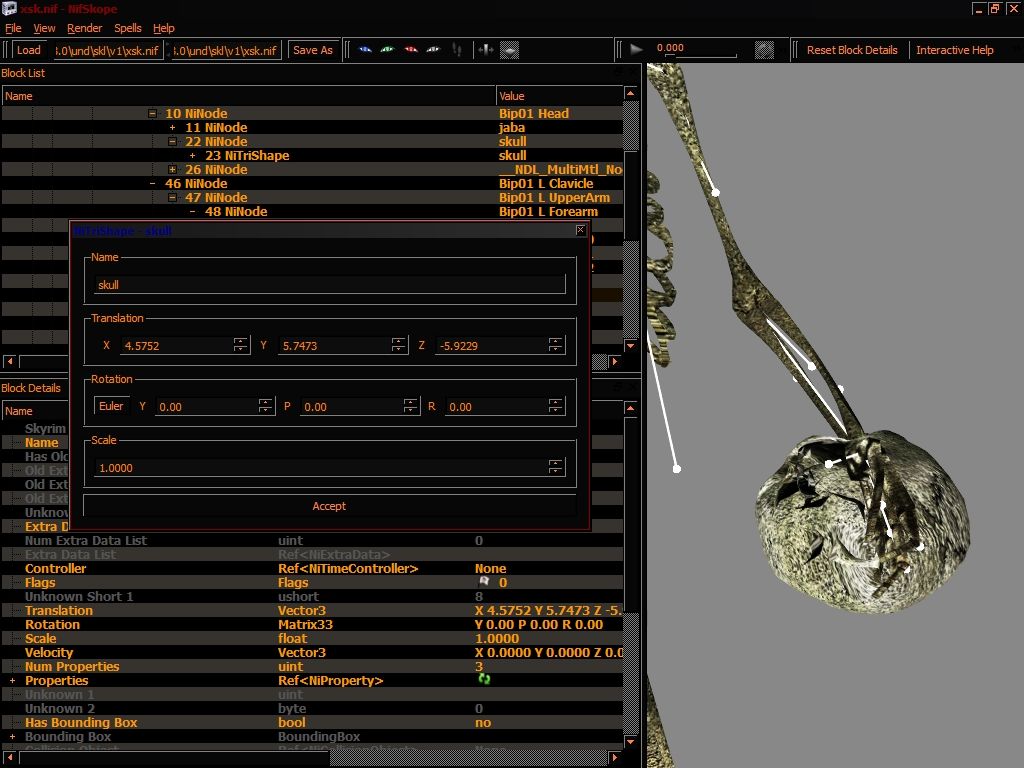Click the Block Details scroll up arrow
The height and width of the screenshot is (768, 1024).
(x=630, y=409)
